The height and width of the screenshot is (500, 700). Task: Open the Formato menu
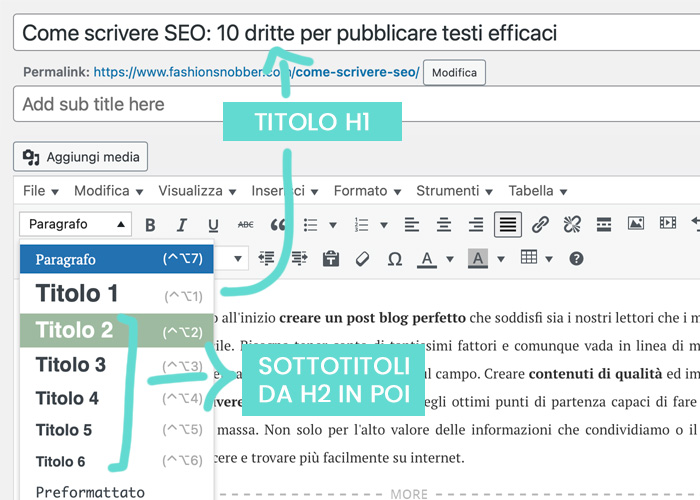pos(367,191)
